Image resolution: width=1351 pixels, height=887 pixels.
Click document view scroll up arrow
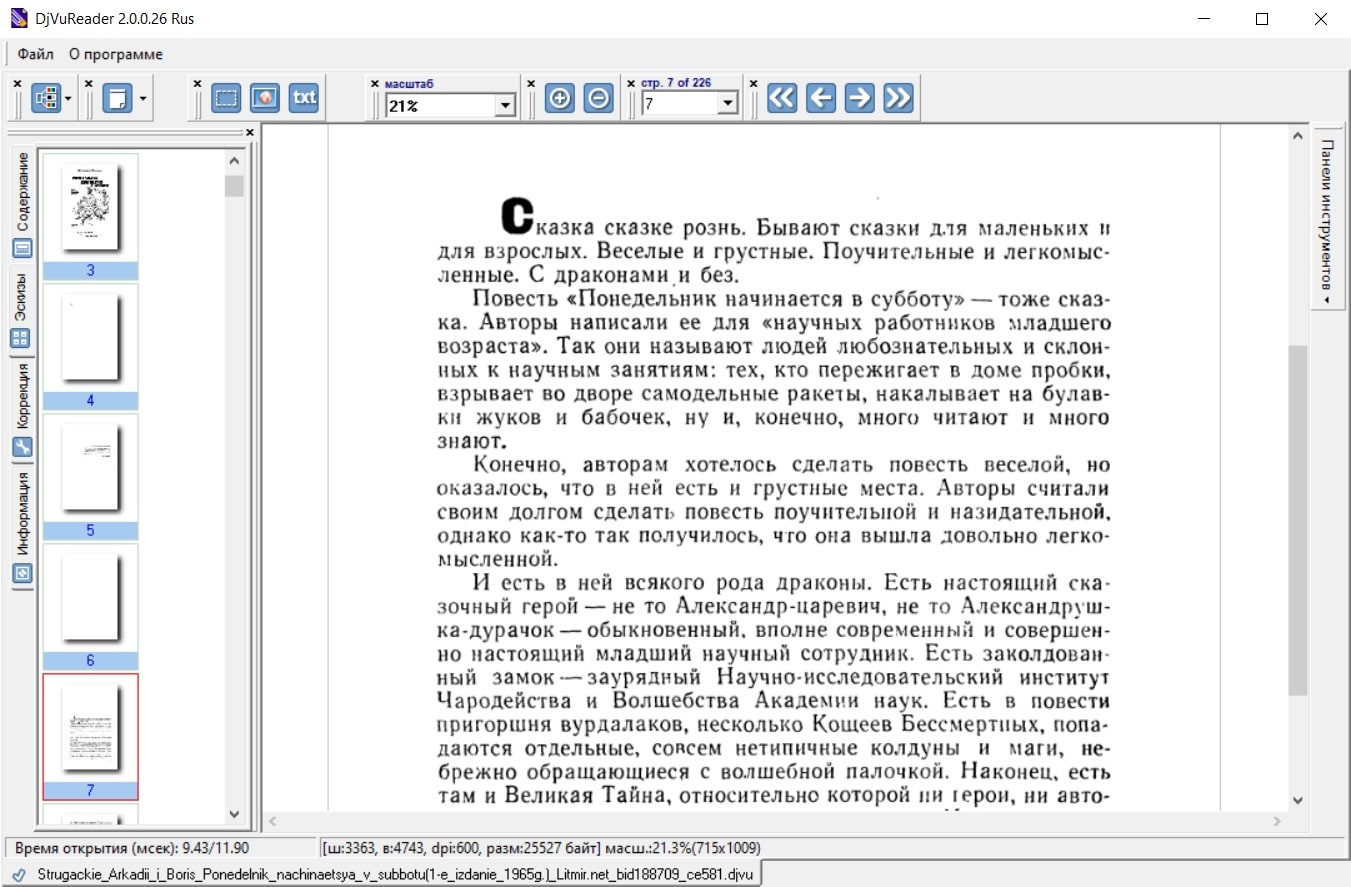pyautogui.click(x=1298, y=135)
